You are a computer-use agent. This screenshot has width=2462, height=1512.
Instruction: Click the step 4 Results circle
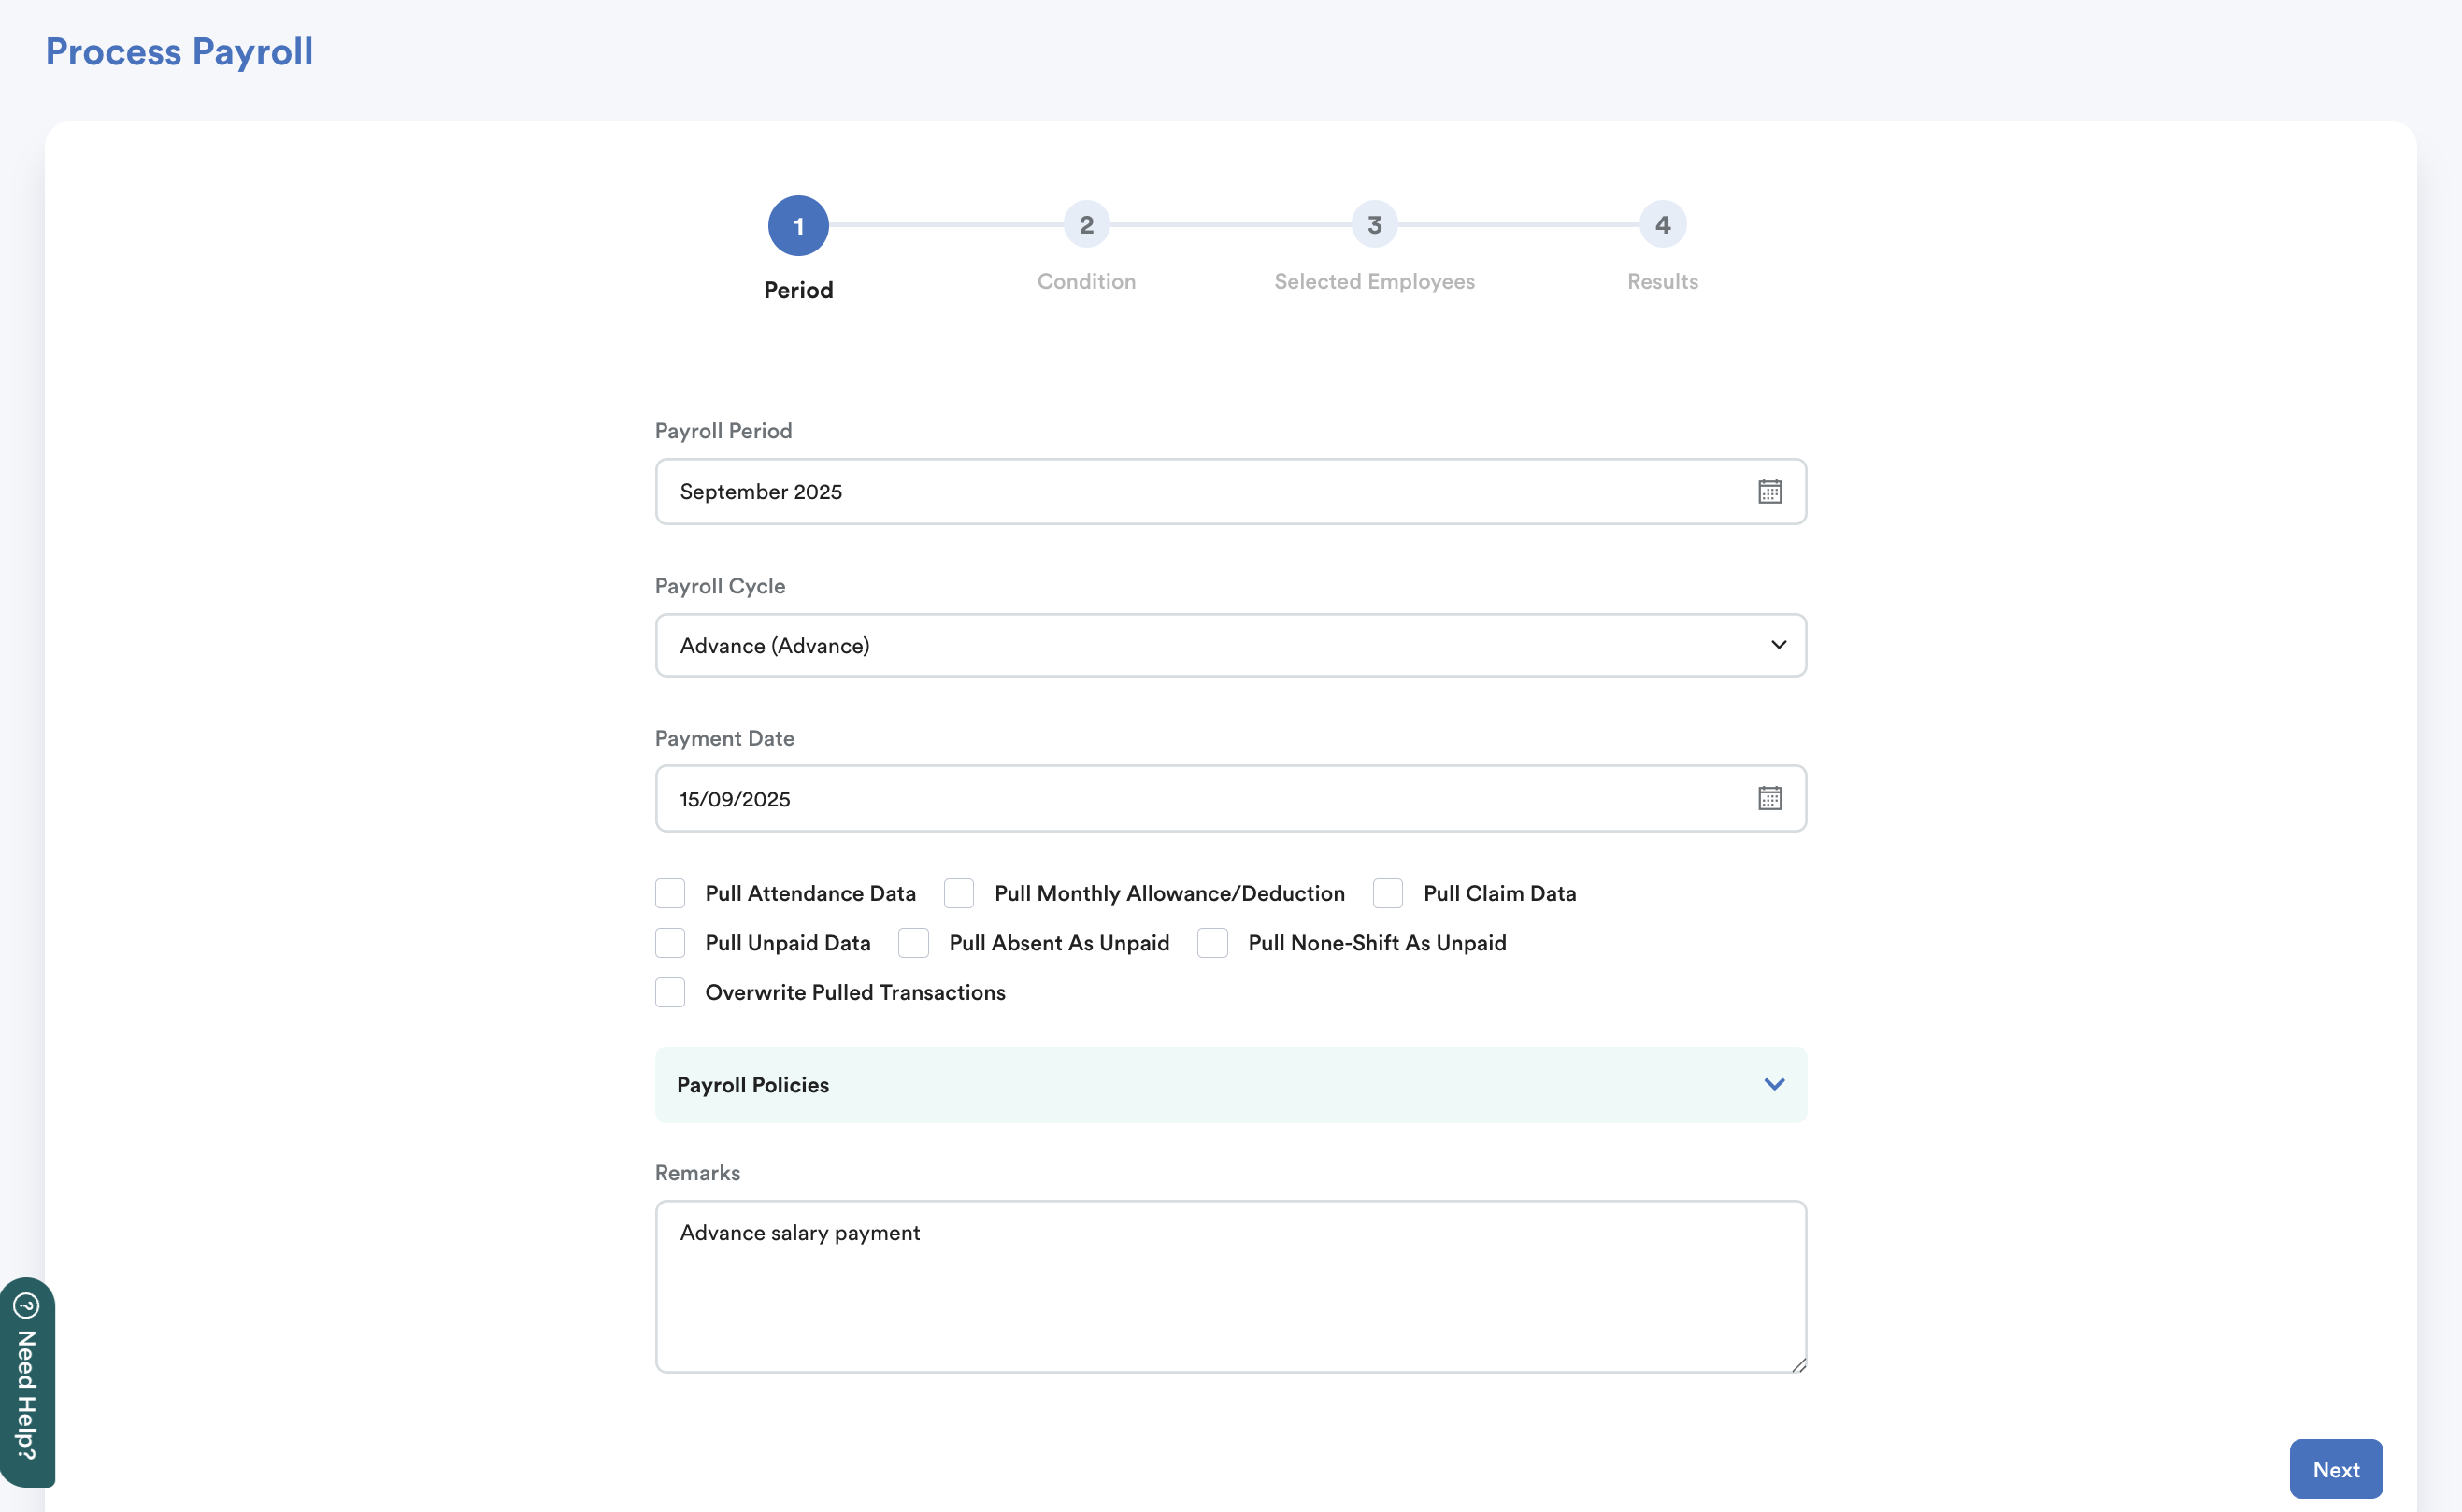click(1662, 225)
